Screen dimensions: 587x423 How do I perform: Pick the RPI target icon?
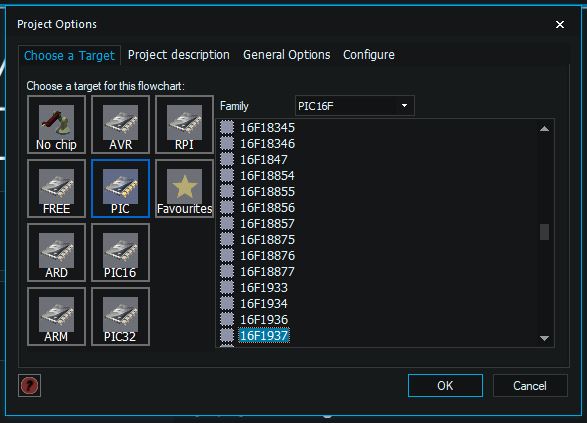[x=185, y=125]
